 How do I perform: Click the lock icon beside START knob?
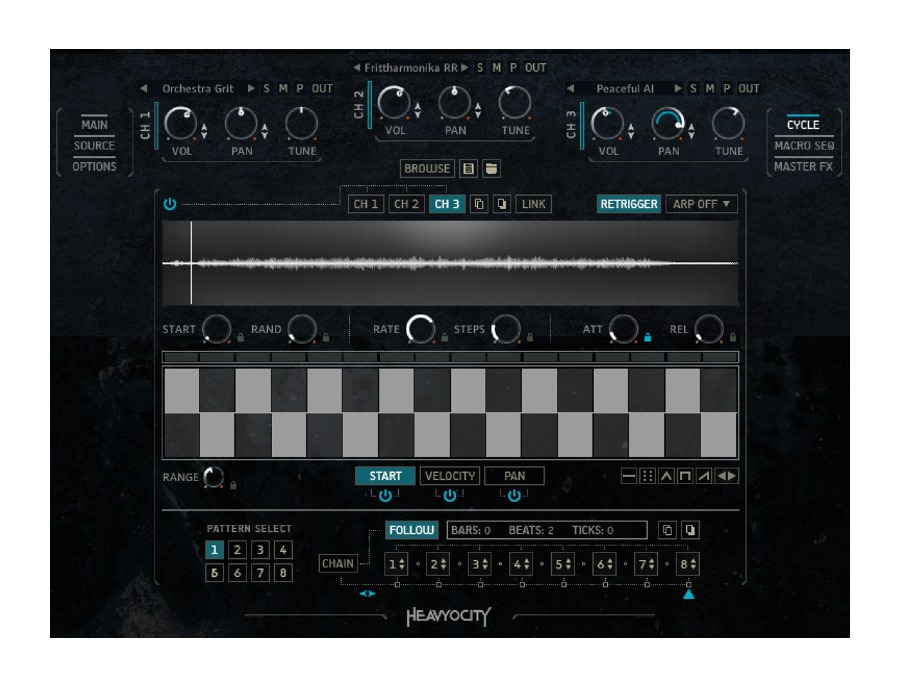tap(240, 337)
